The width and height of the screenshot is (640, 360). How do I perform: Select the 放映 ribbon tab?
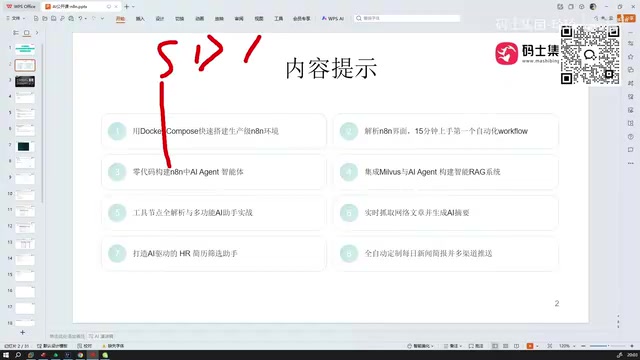pyautogui.click(x=219, y=19)
